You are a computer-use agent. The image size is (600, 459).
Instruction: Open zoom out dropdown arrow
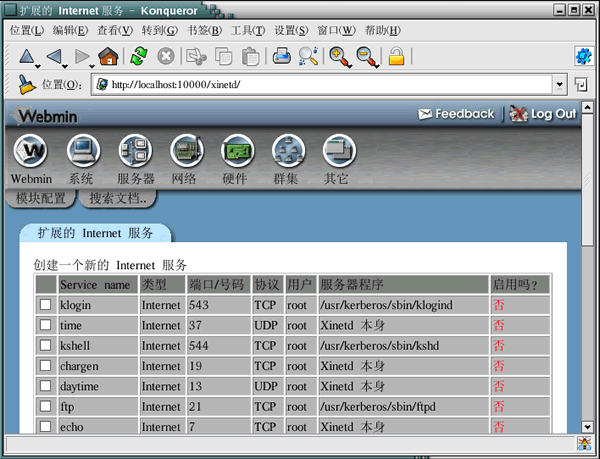(377, 67)
